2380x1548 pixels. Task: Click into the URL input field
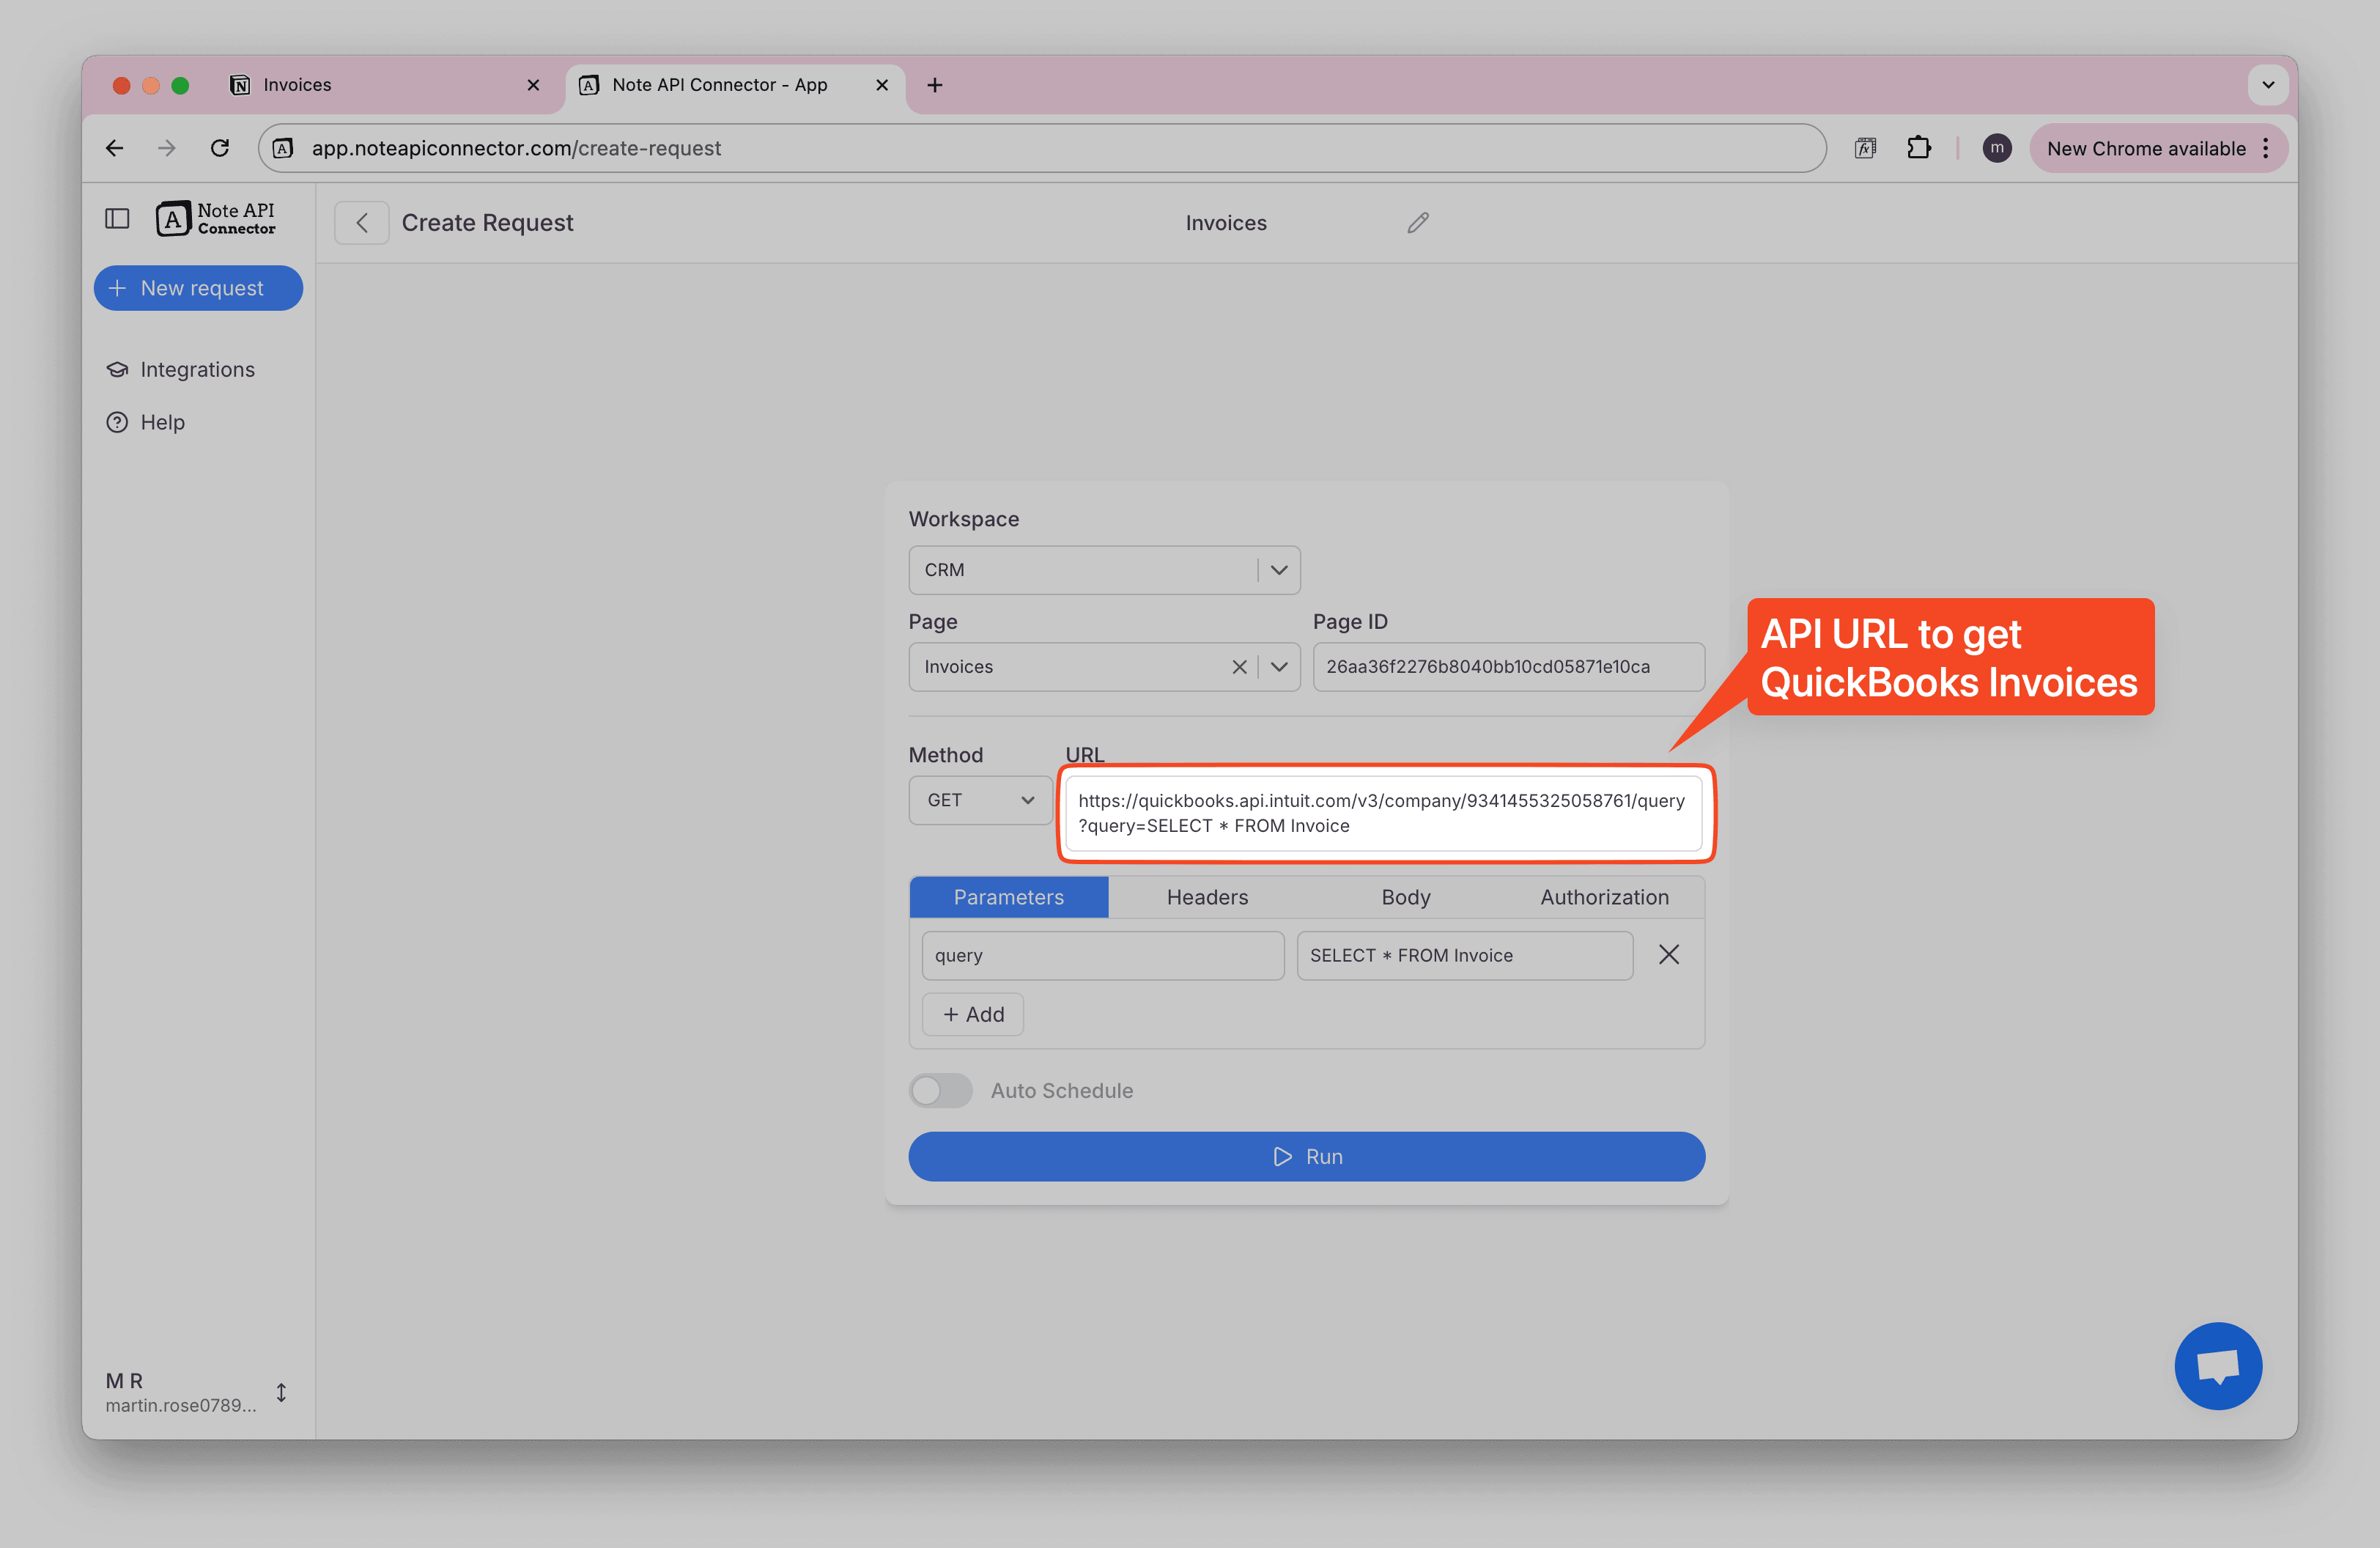pyautogui.click(x=1383, y=813)
